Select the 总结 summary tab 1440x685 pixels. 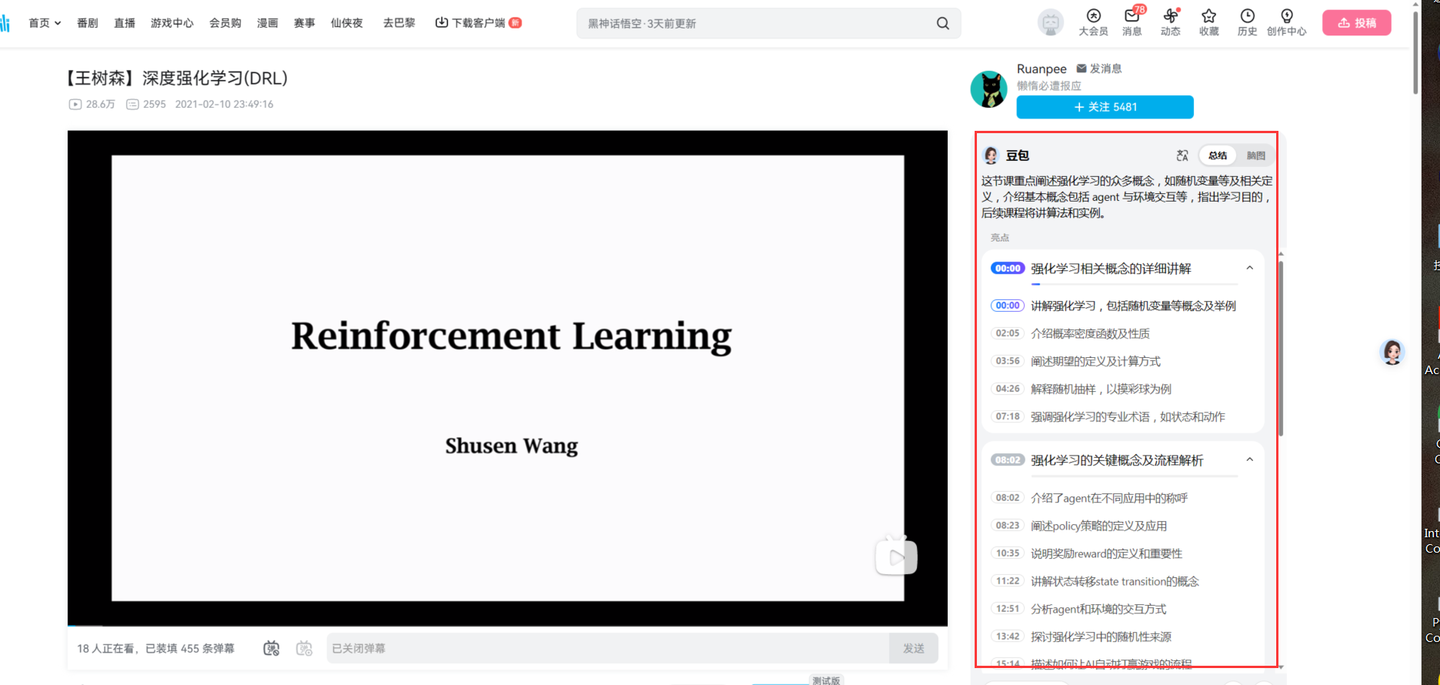coord(1217,155)
